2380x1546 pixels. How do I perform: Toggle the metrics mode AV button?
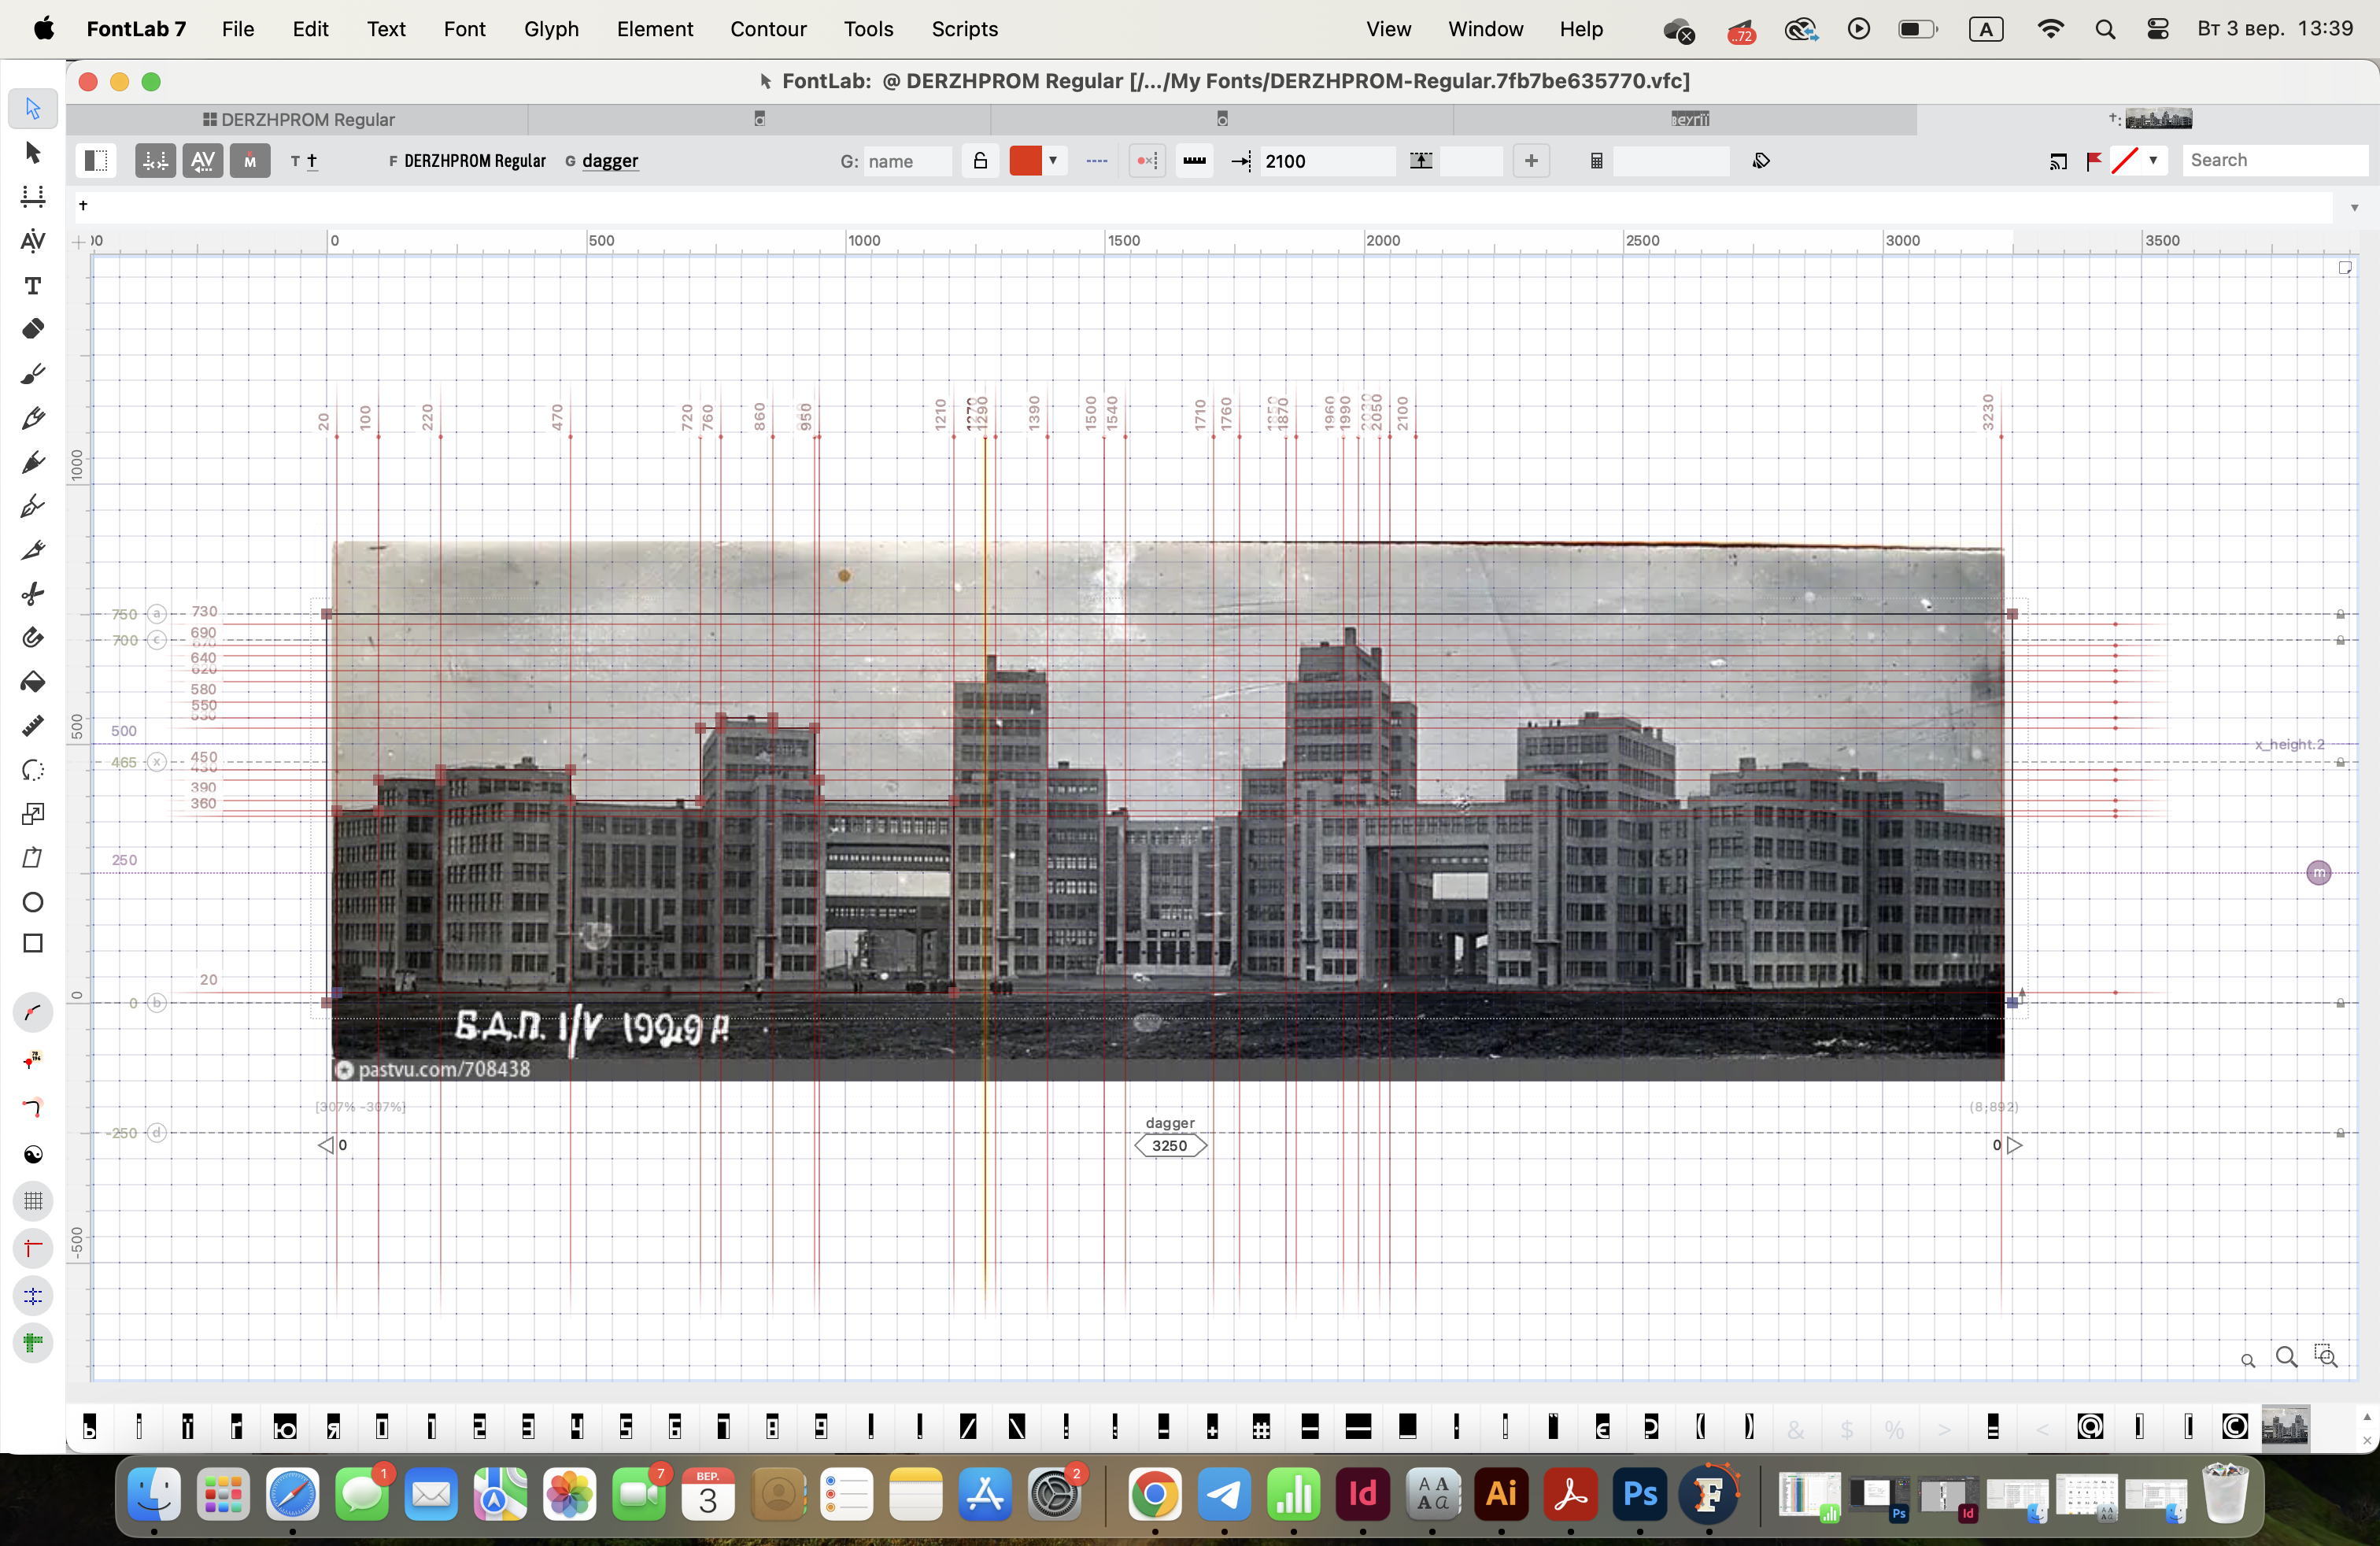203,161
